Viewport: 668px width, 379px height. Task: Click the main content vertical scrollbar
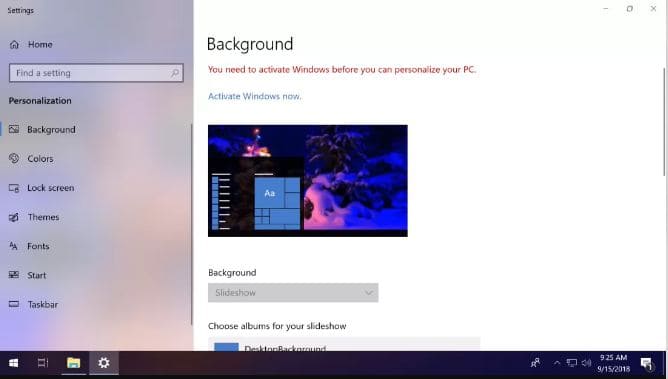[664, 121]
